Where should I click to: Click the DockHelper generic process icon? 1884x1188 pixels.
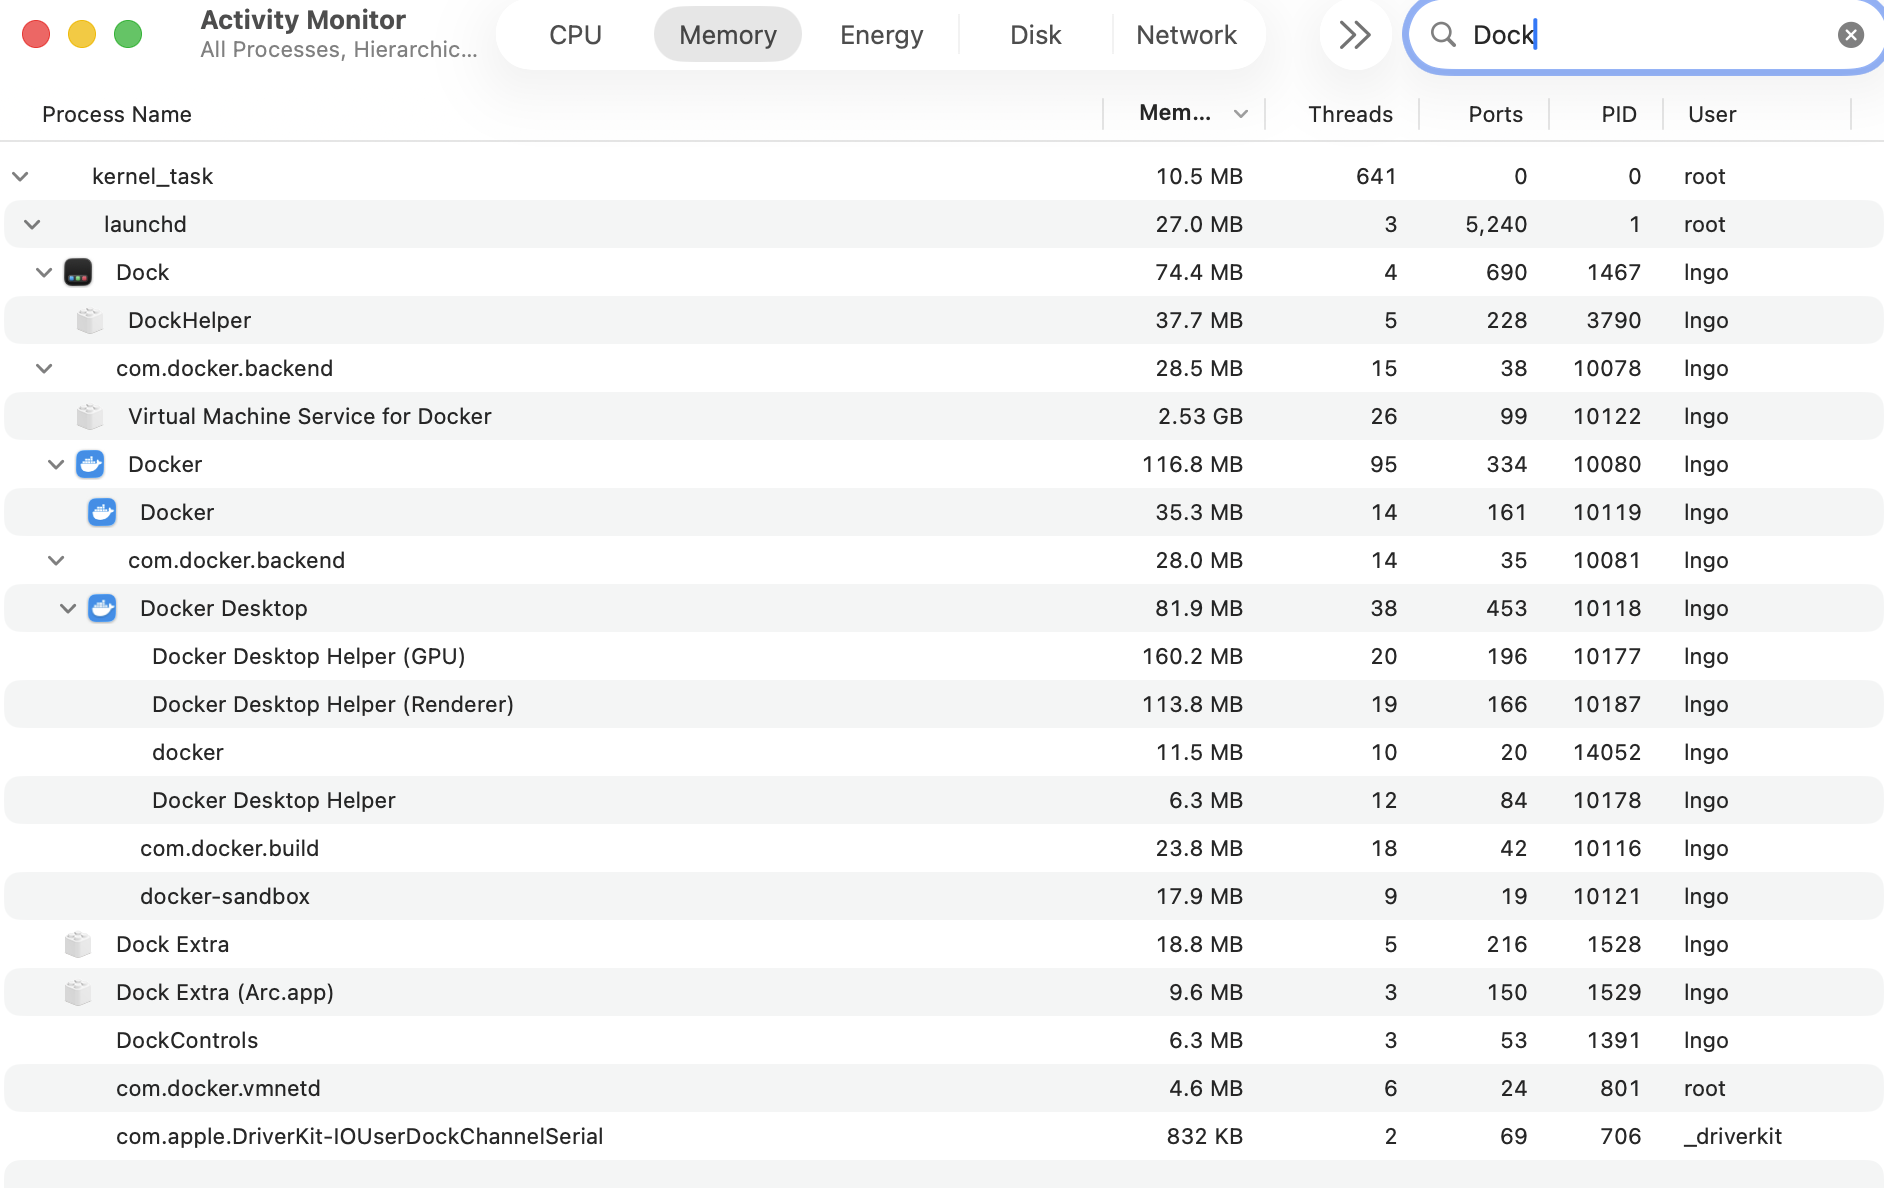click(90, 320)
